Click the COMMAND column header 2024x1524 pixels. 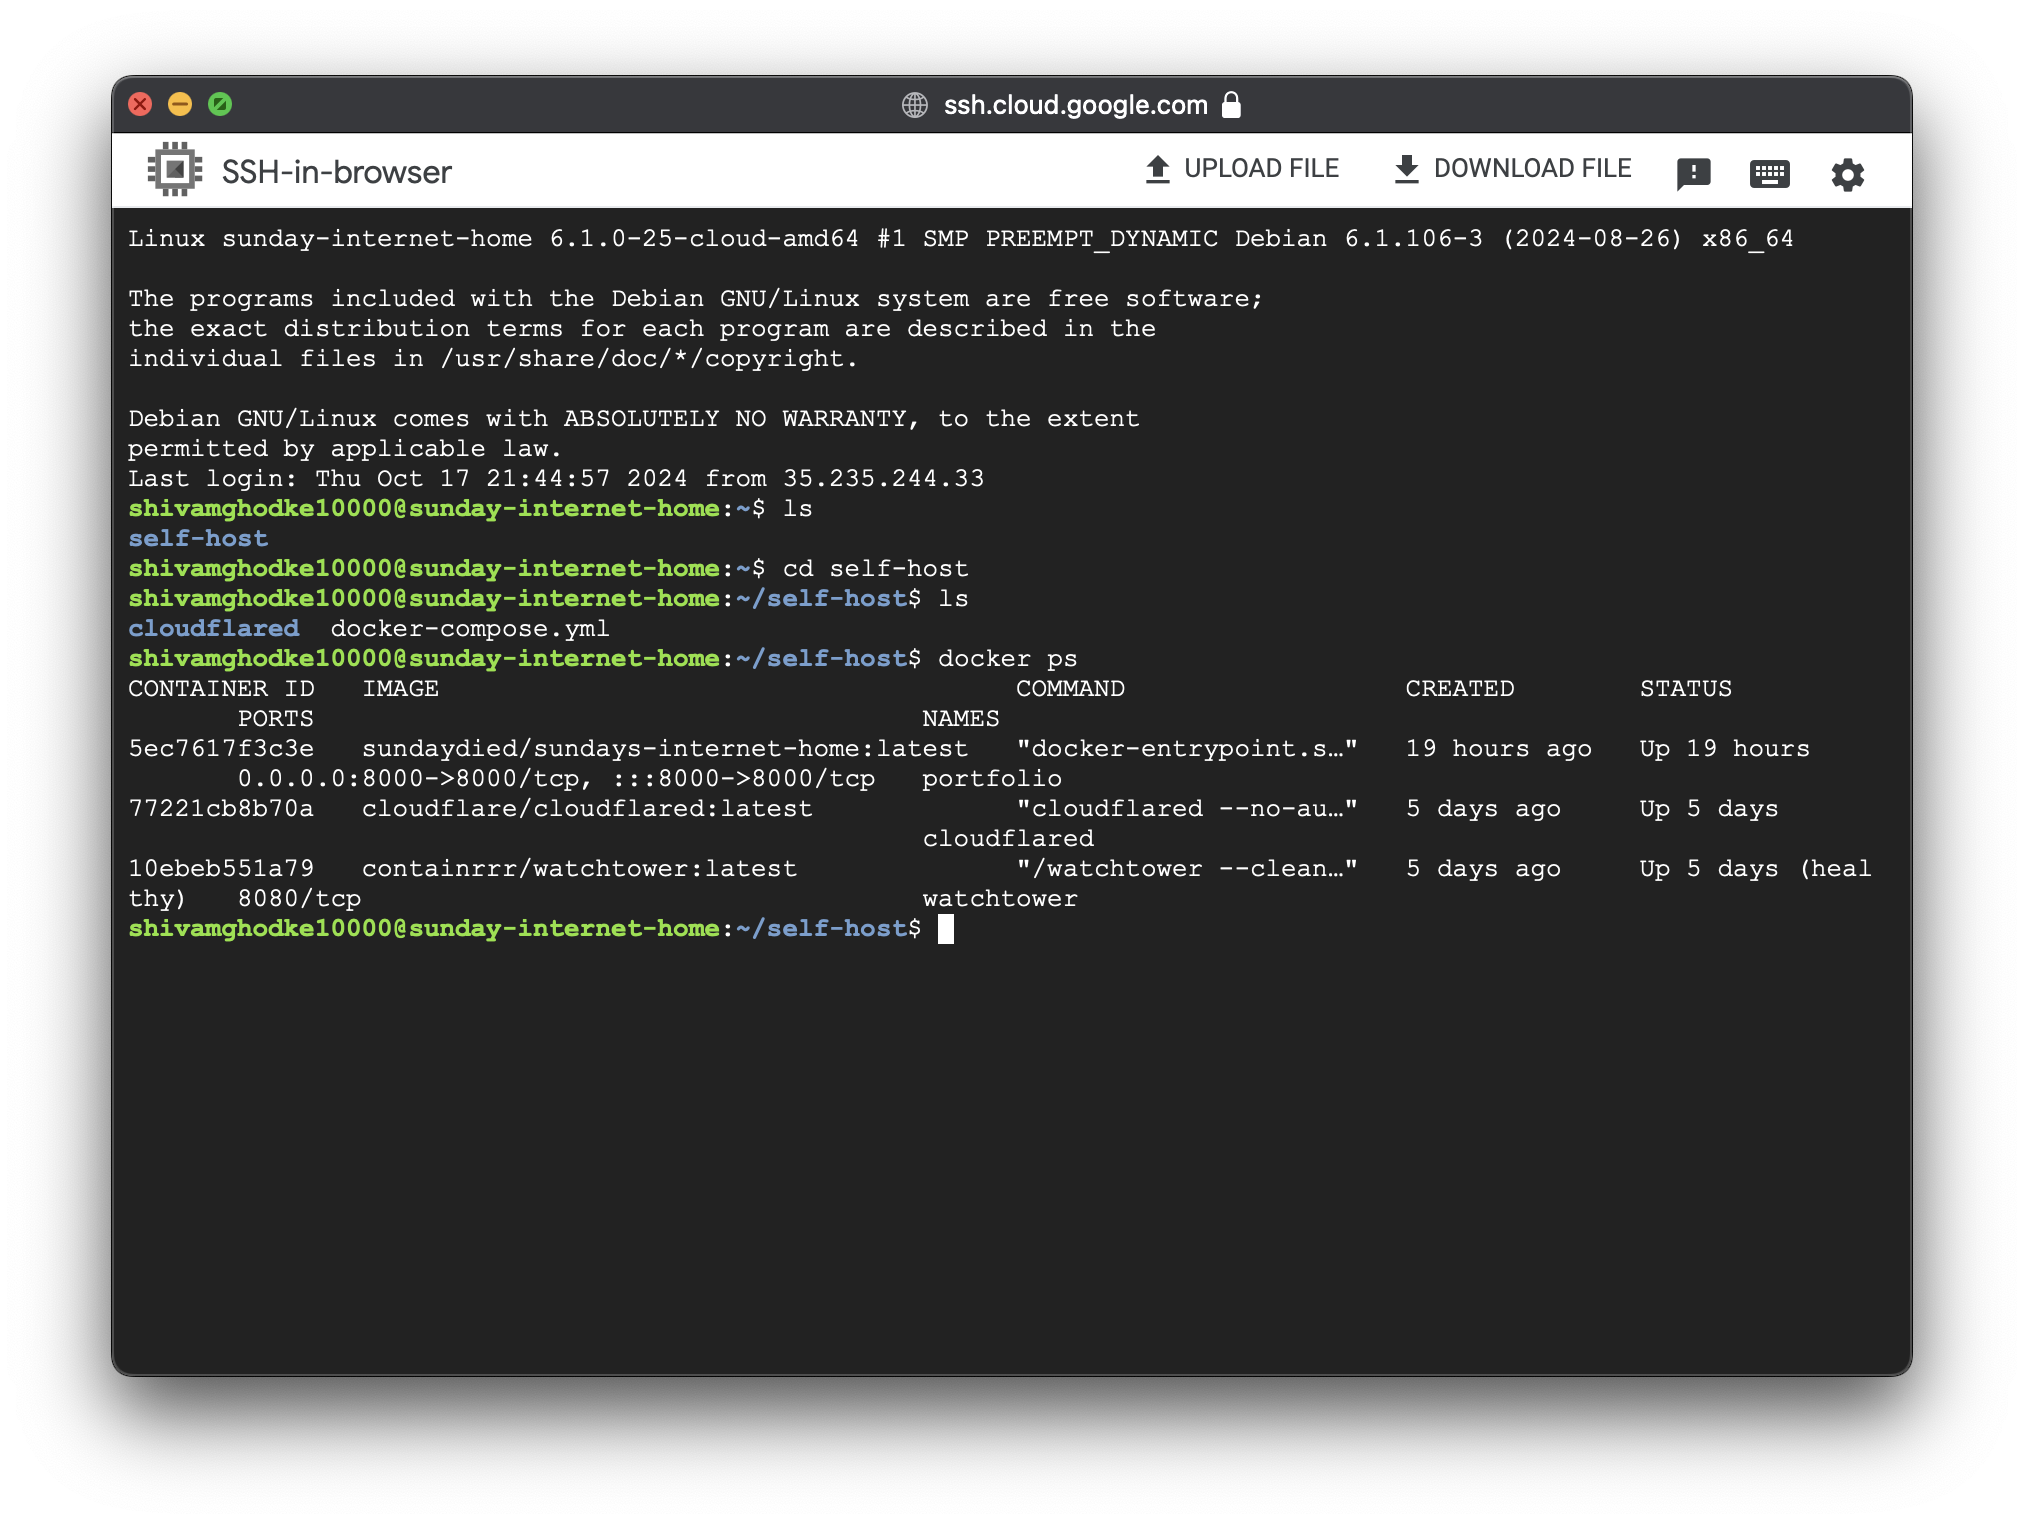pos(1070,689)
